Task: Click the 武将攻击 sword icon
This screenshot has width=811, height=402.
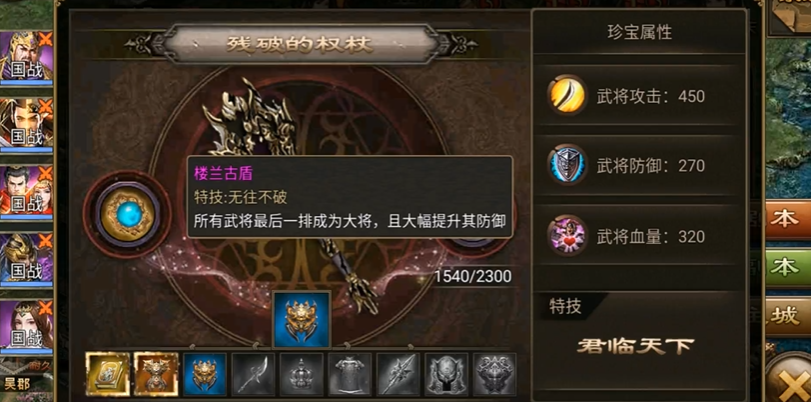Action: tap(567, 95)
